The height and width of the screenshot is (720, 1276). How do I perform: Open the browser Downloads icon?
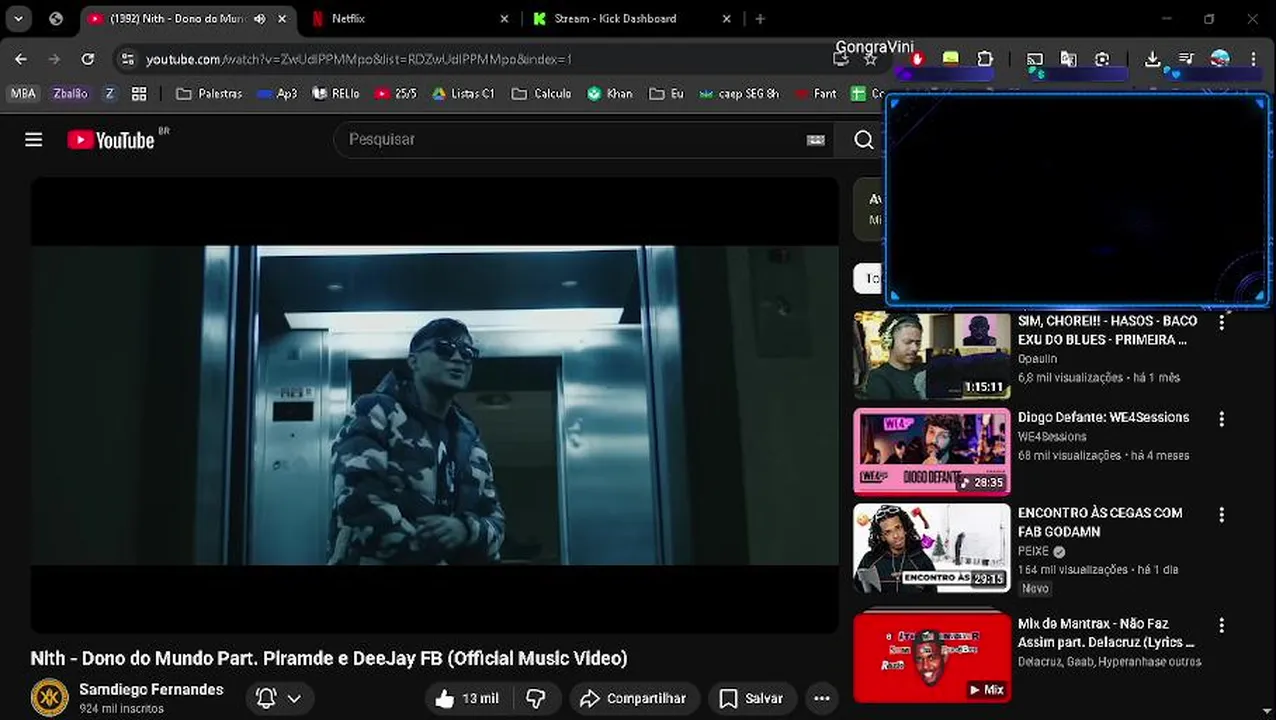click(1152, 59)
